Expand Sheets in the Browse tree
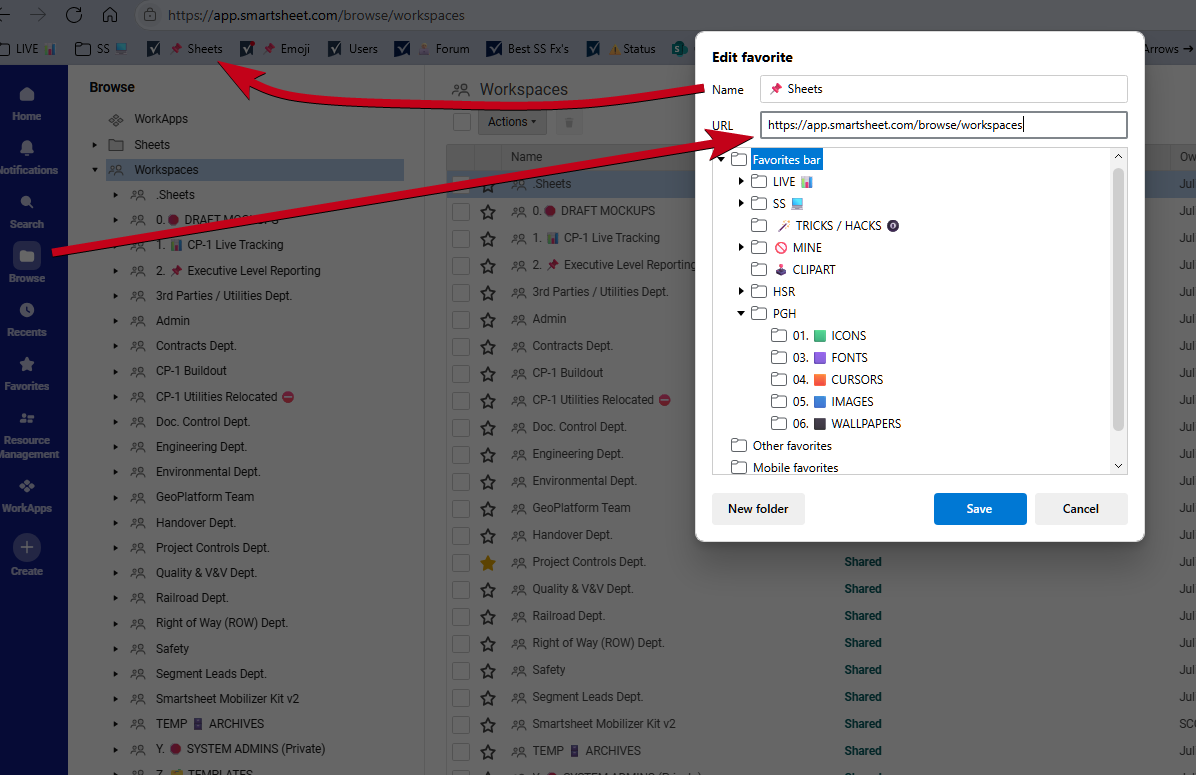Screen dimensions: 1196x775 tap(95, 145)
